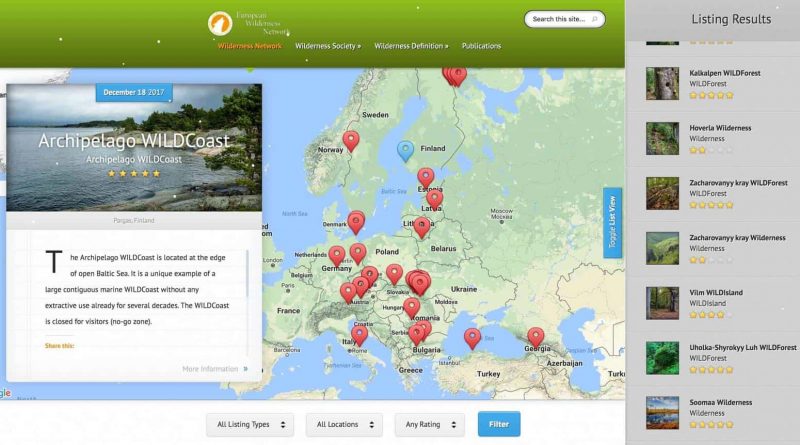
Task: Open the Zacharovanyy kray Wilderness listing
Action: coord(737,238)
